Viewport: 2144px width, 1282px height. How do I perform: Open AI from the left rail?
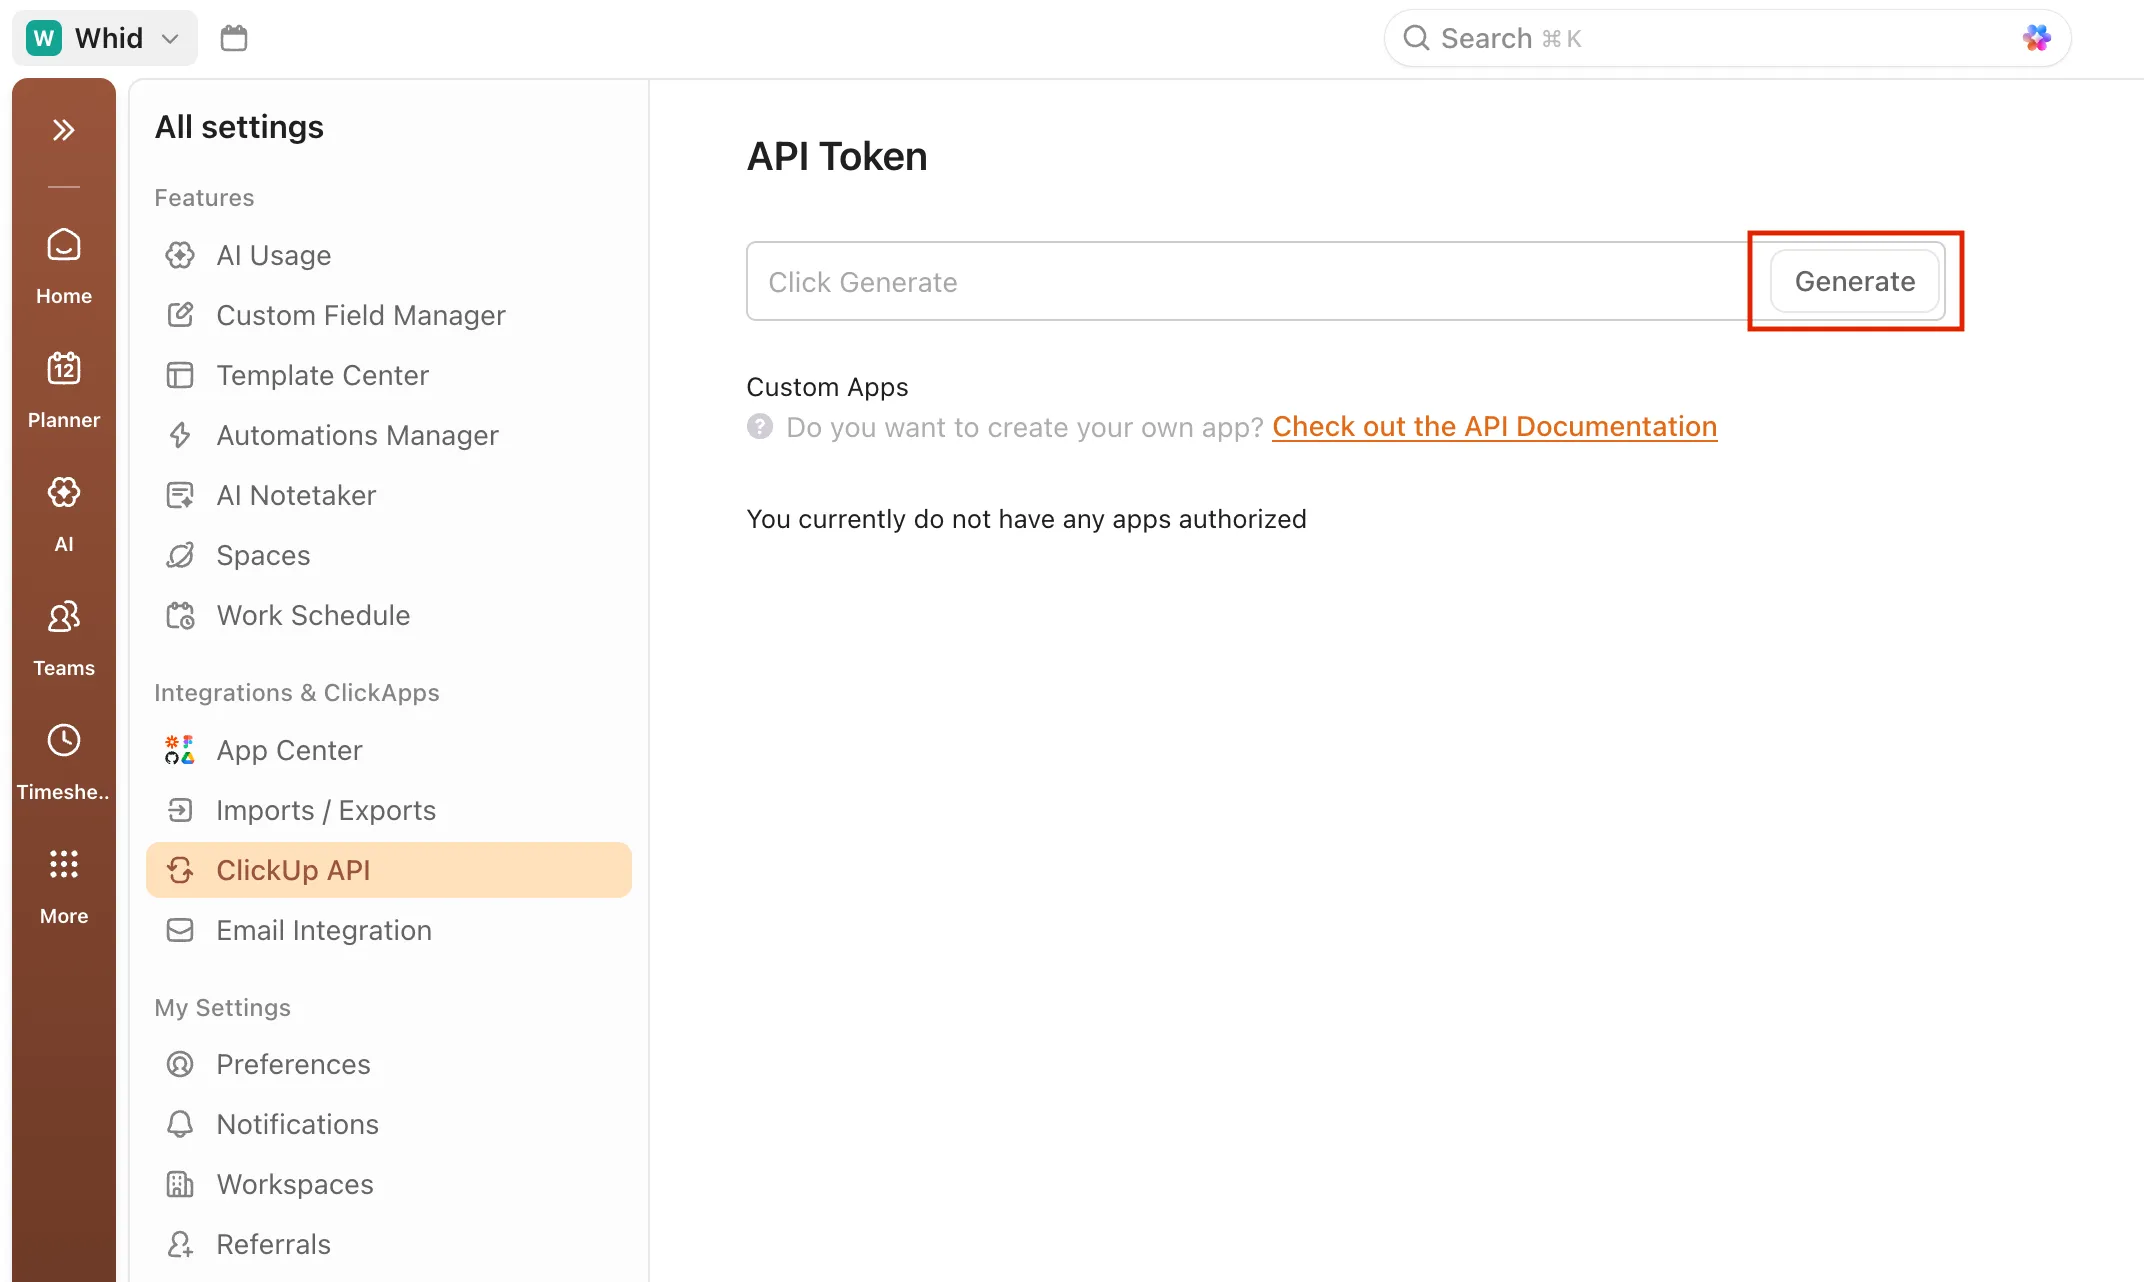click(x=64, y=514)
